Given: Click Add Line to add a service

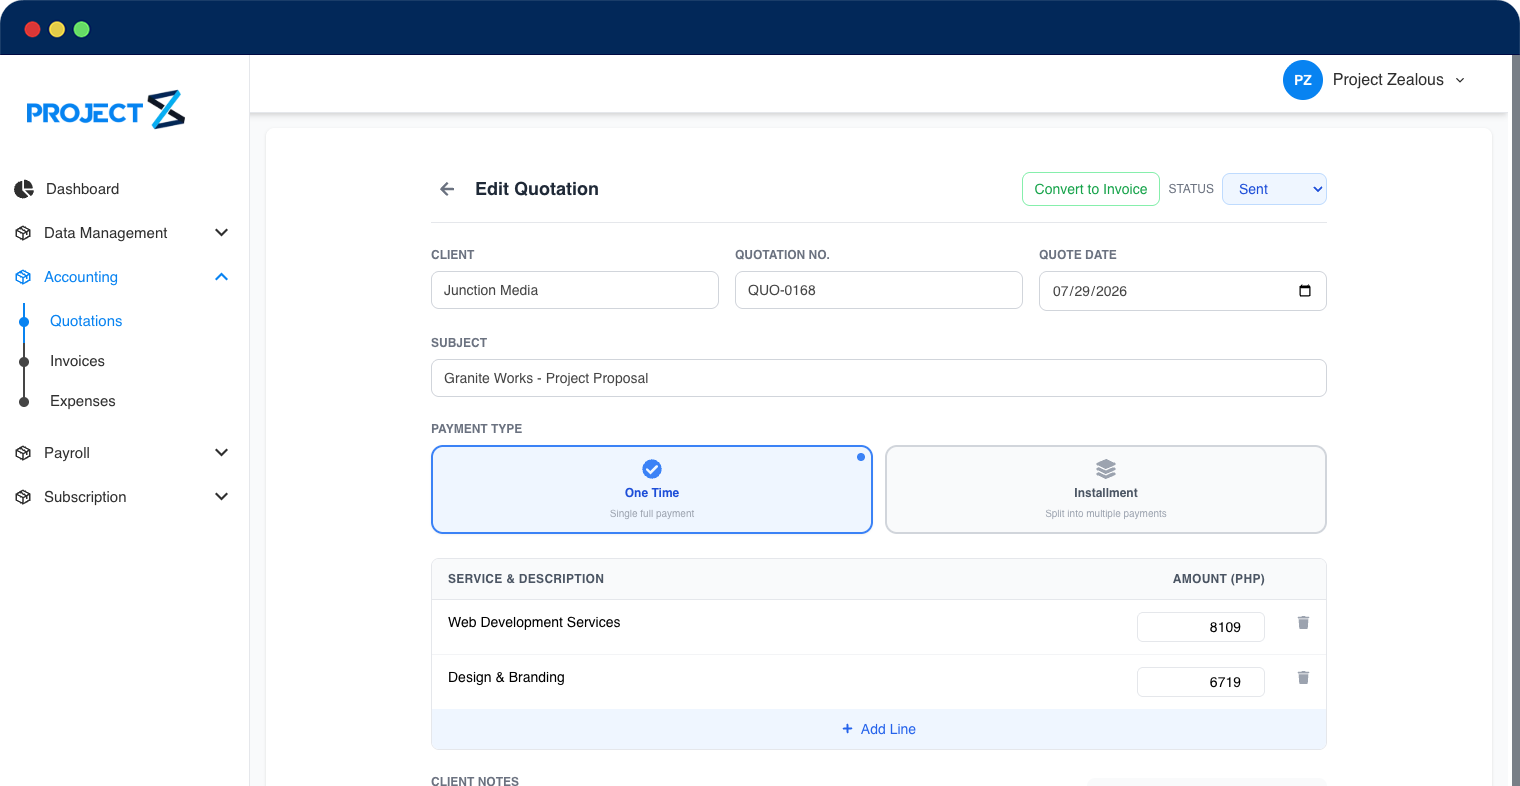Looking at the screenshot, I should [x=879, y=729].
